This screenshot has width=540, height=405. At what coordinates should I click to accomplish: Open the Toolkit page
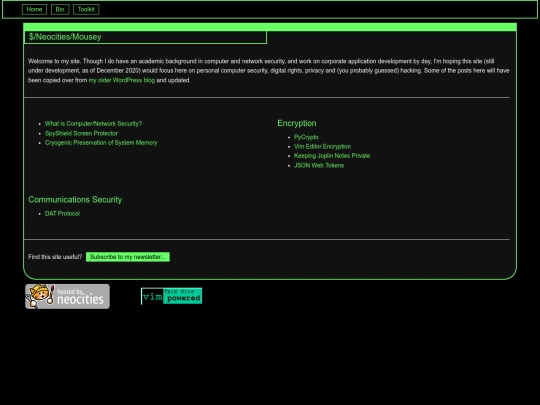(86, 9)
